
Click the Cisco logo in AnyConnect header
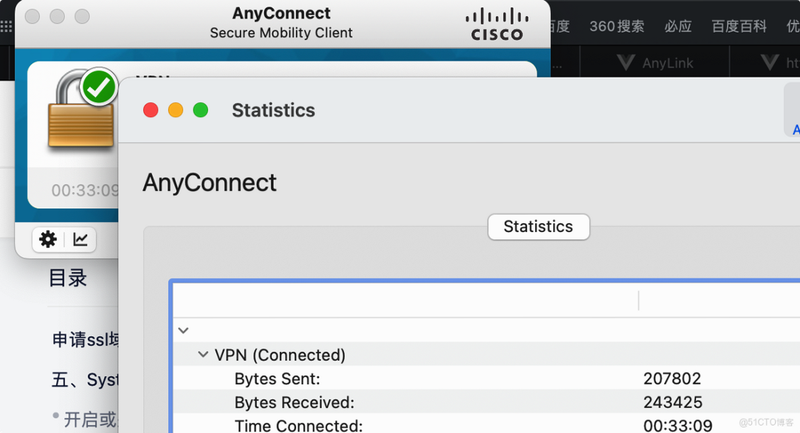(x=497, y=24)
